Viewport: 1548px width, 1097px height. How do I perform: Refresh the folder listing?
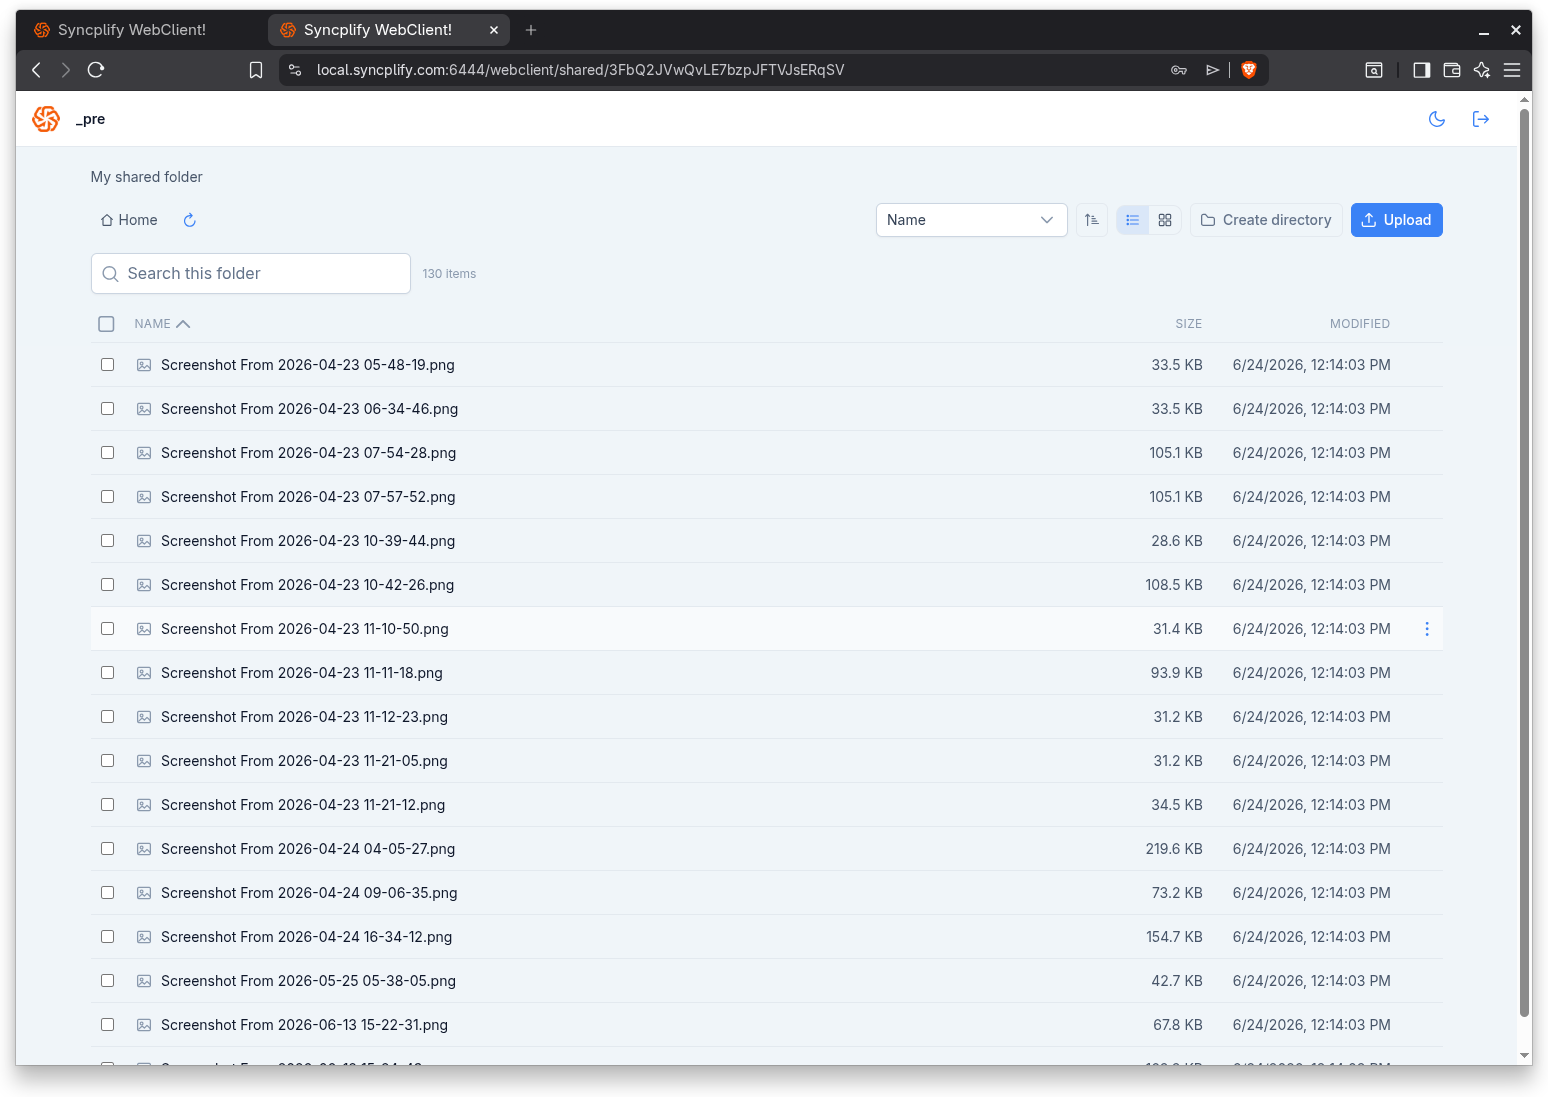pyautogui.click(x=190, y=220)
